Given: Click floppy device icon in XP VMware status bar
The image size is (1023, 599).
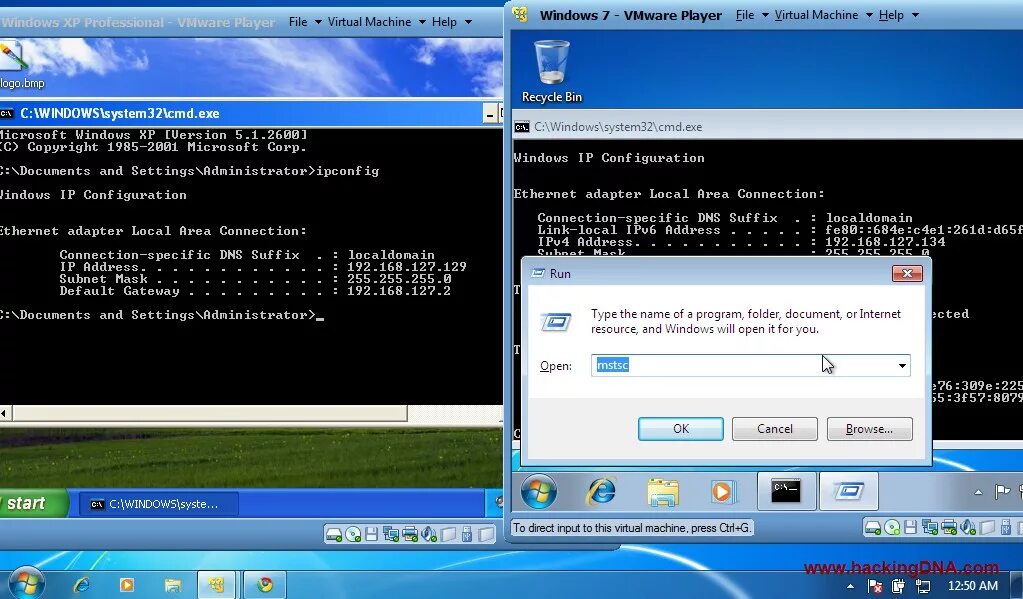Looking at the screenshot, I should [372, 535].
